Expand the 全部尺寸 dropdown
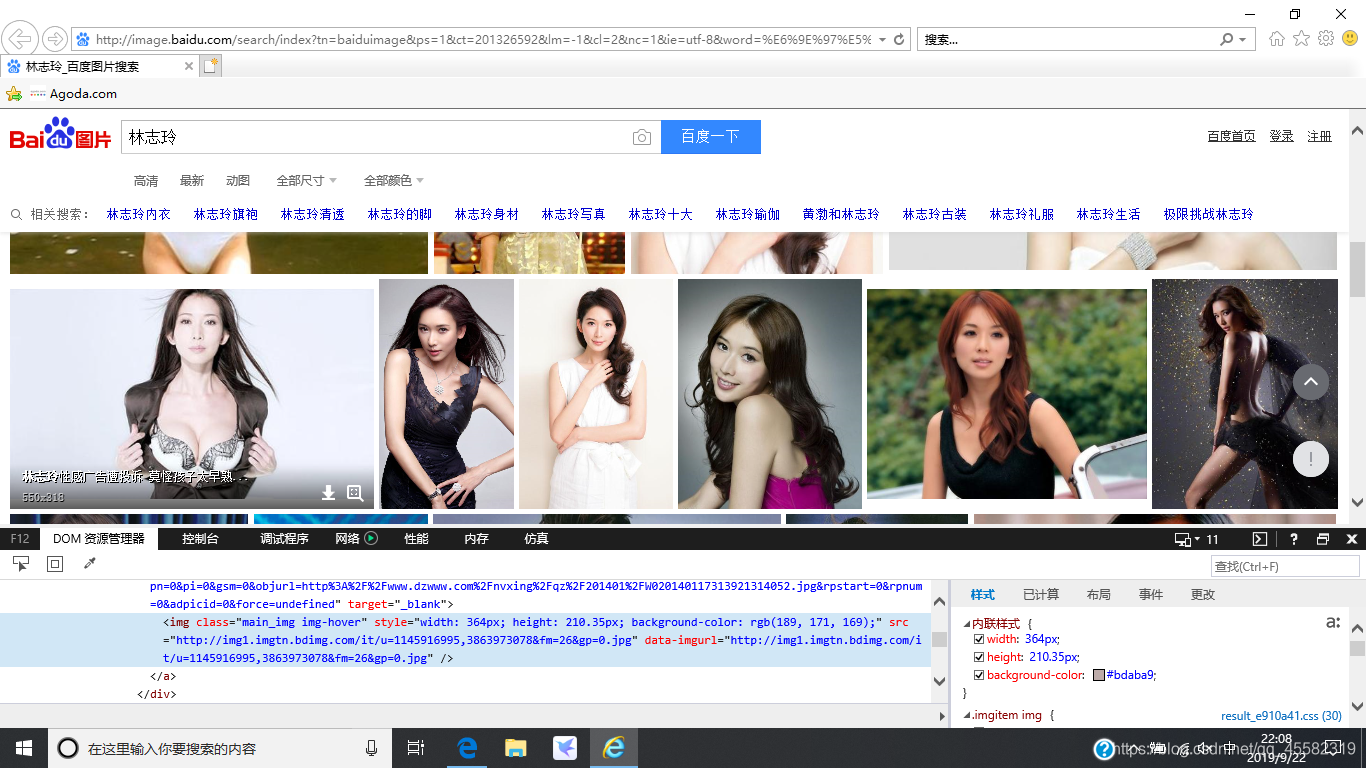The height and width of the screenshot is (768, 1366). click(306, 181)
